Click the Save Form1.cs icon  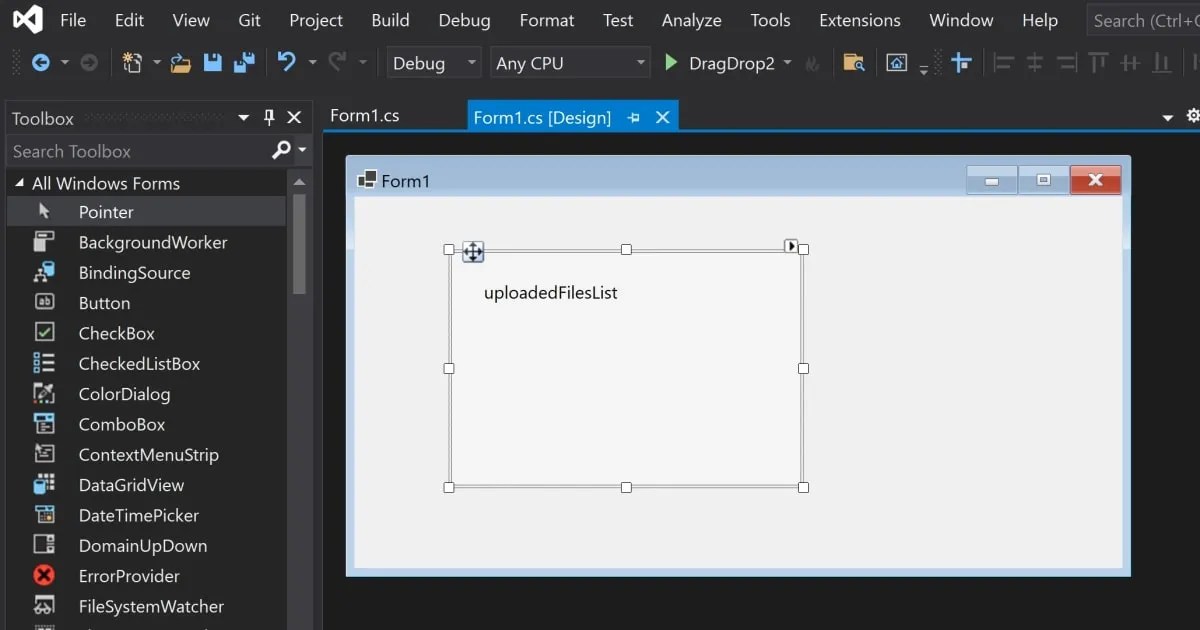point(212,62)
